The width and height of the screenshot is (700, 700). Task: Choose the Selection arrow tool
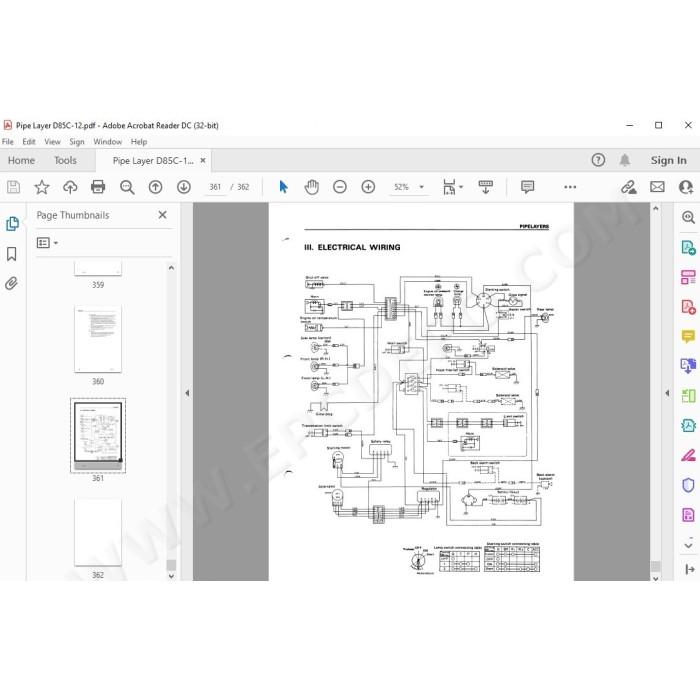[283, 187]
